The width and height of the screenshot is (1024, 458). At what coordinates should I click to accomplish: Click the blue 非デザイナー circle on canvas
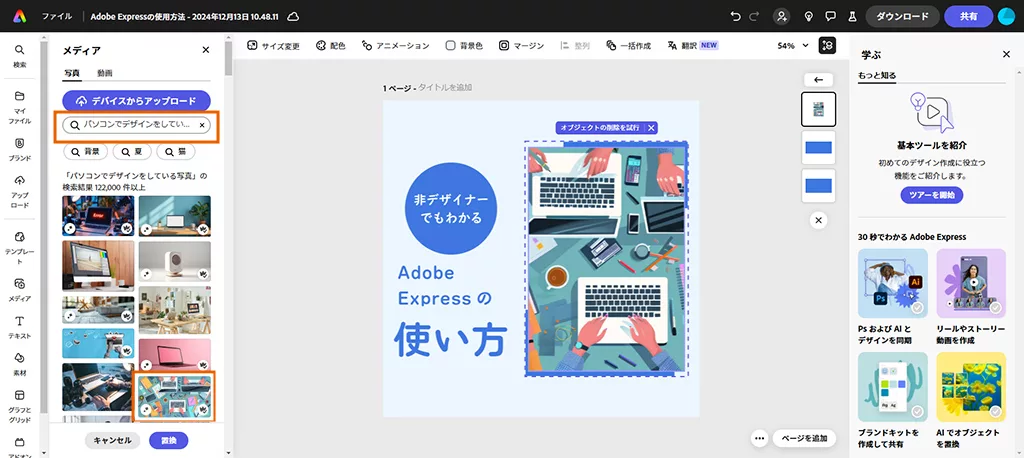pyautogui.click(x=451, y=208)
